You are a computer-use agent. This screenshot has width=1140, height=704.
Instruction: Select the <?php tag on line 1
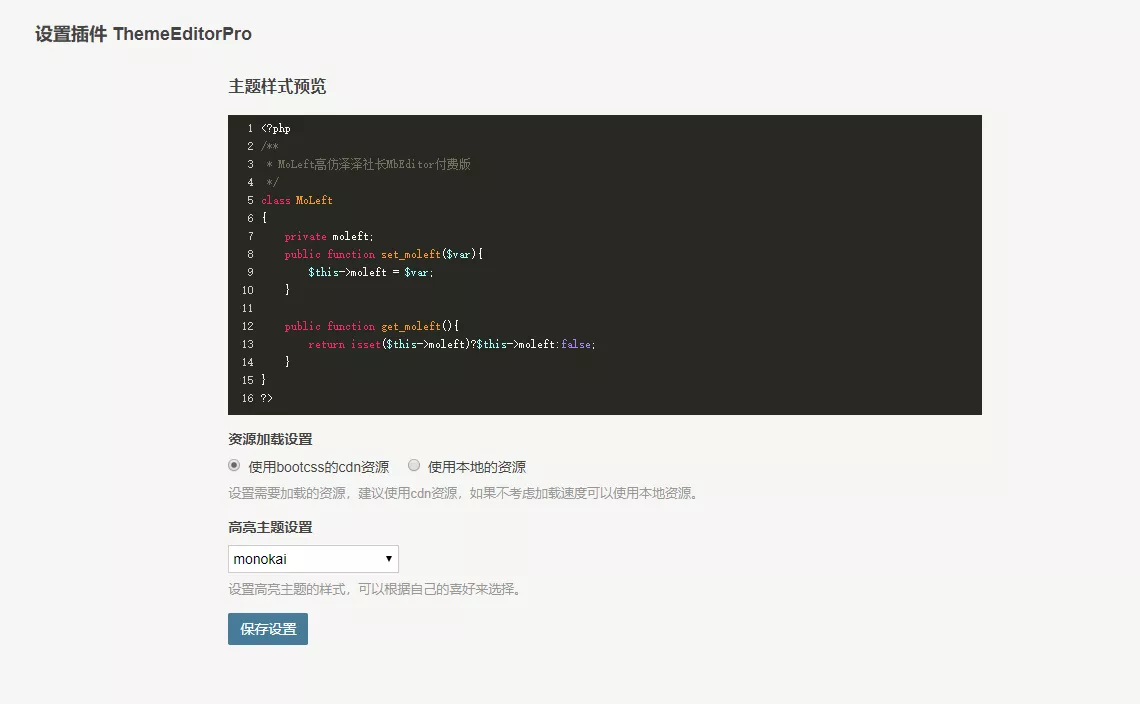click(275, 128)
